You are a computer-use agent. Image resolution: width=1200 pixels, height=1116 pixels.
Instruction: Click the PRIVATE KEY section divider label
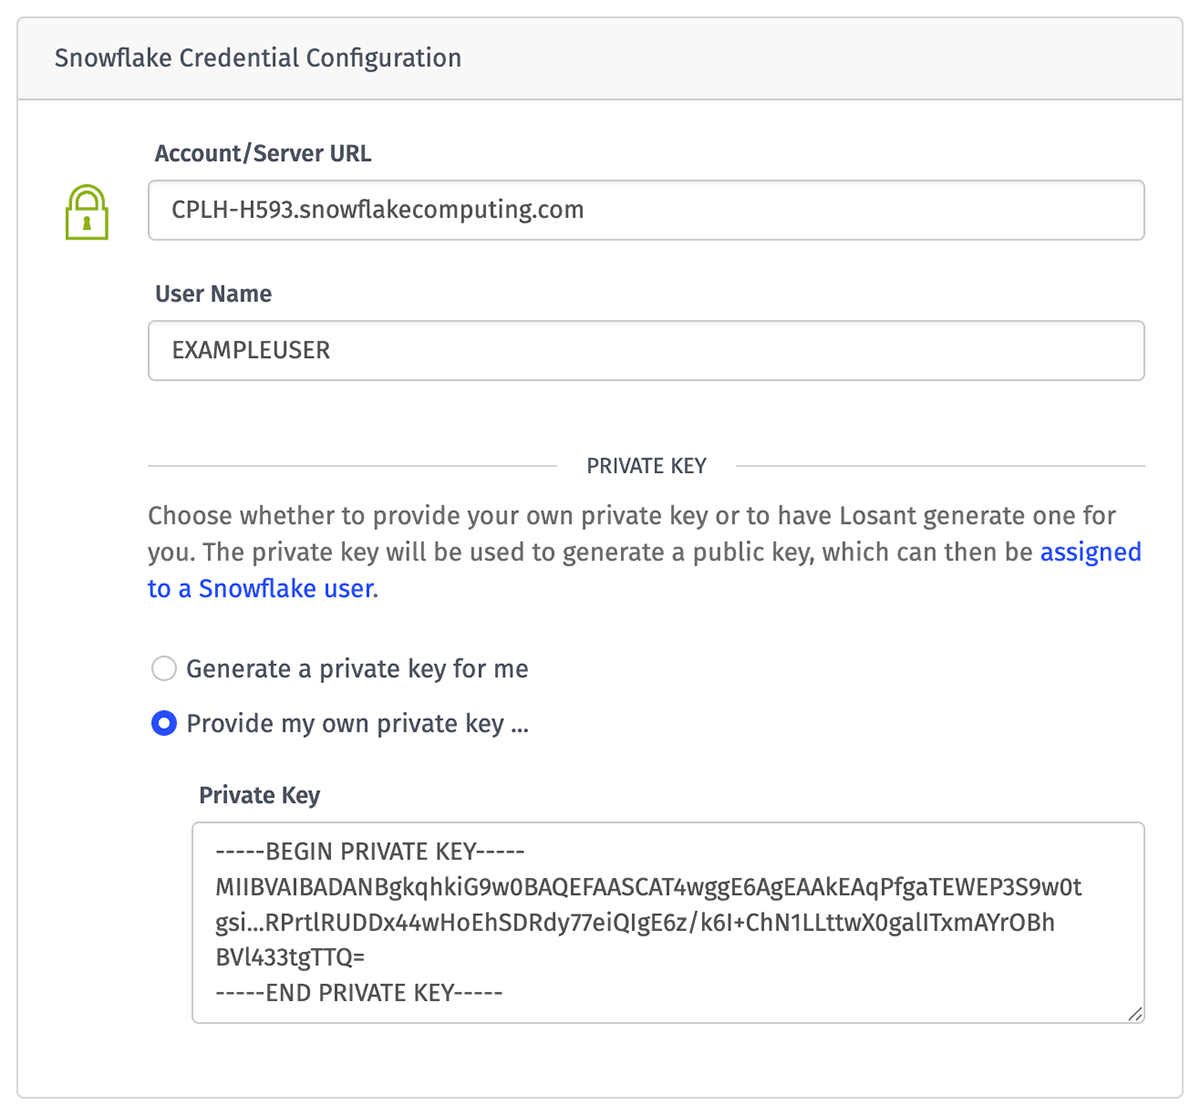coord(645,465)
